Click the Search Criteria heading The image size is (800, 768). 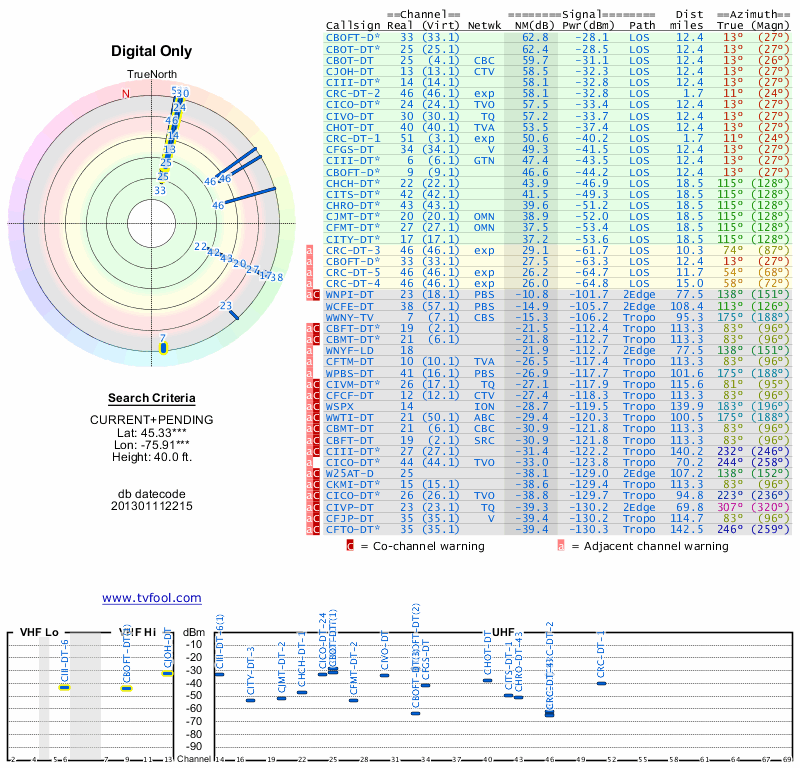pos(152,398)
